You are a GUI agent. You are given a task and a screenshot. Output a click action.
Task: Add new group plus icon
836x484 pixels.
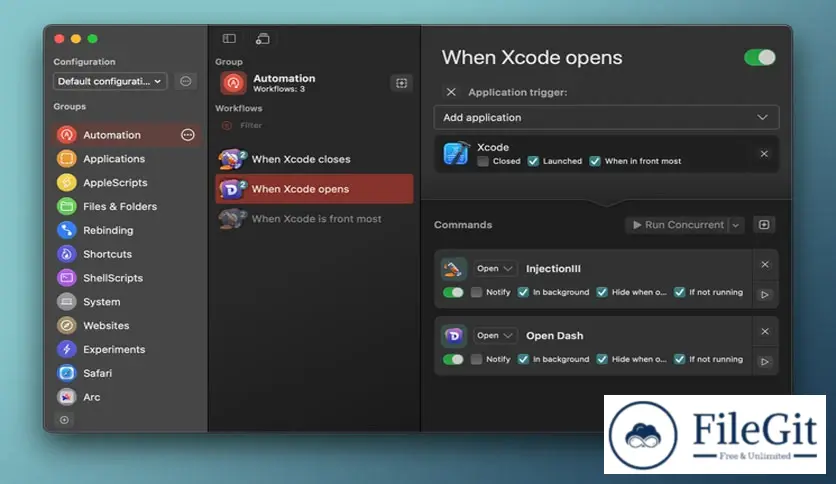64,420
